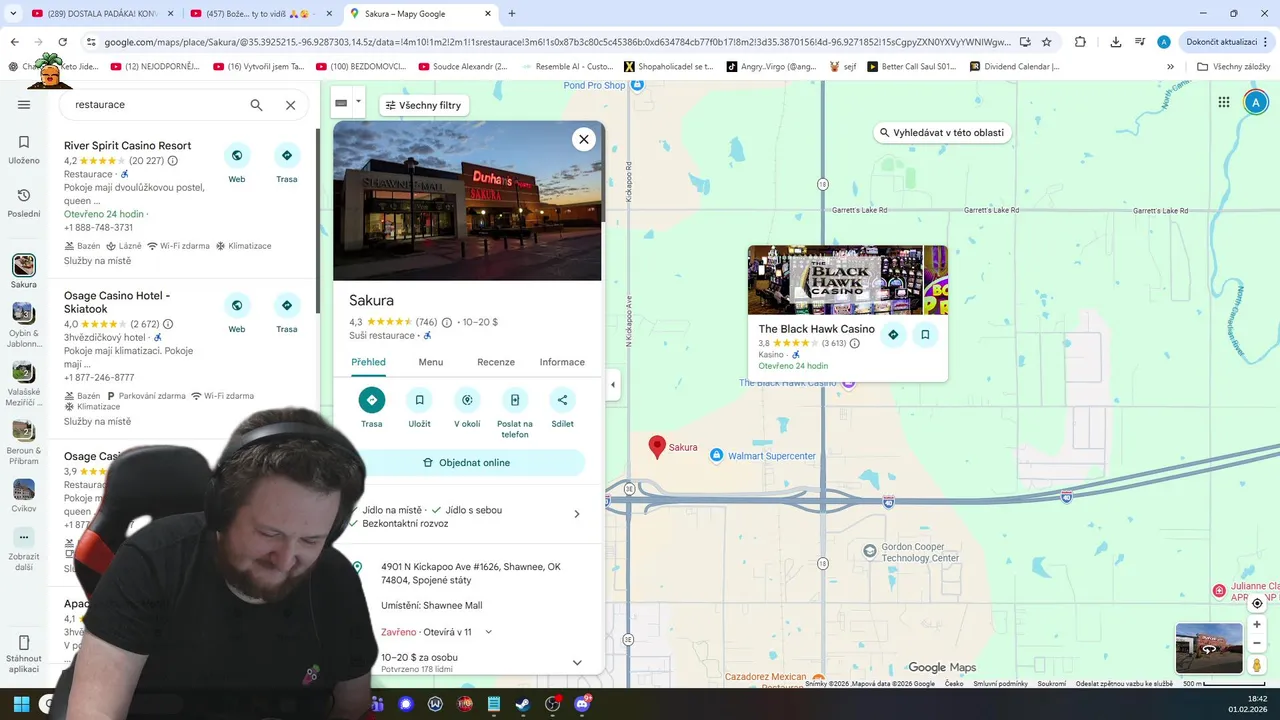Switch to the Přehled tab
1280x720 pixels.
pyautogui.click(x=369, y=362)
